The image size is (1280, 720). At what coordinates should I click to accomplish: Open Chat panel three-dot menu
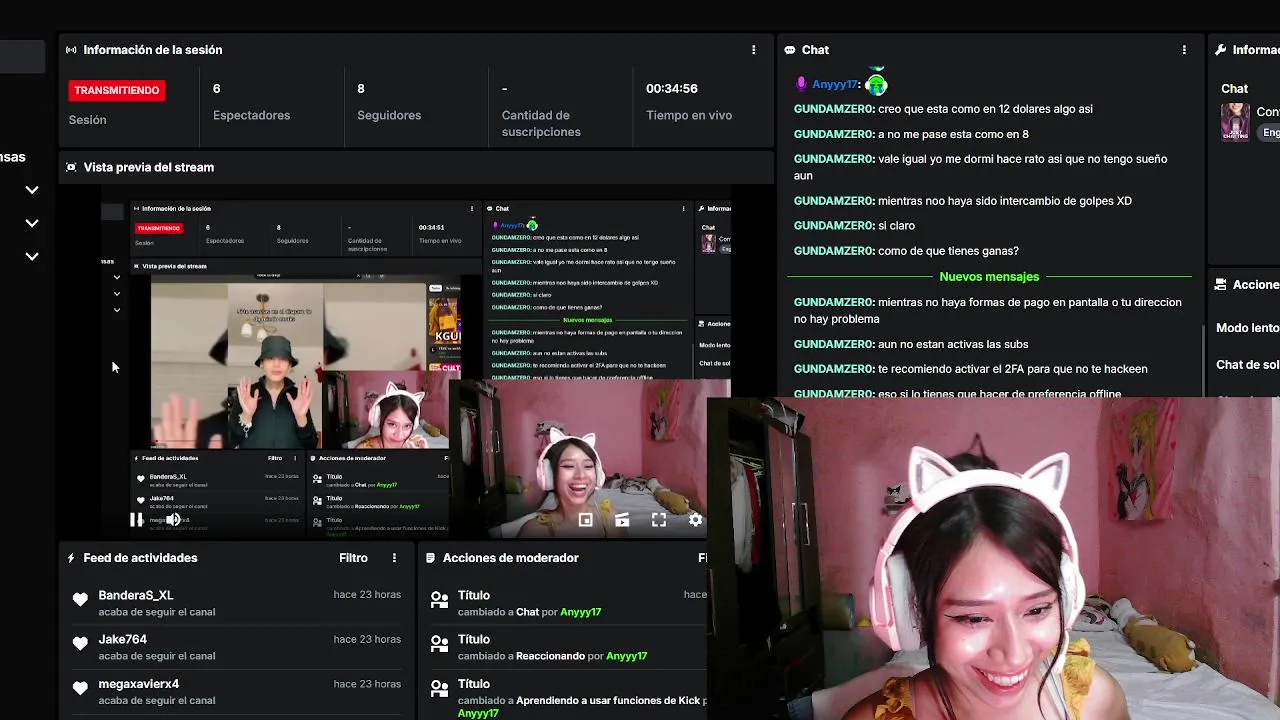click(1184, 50)
